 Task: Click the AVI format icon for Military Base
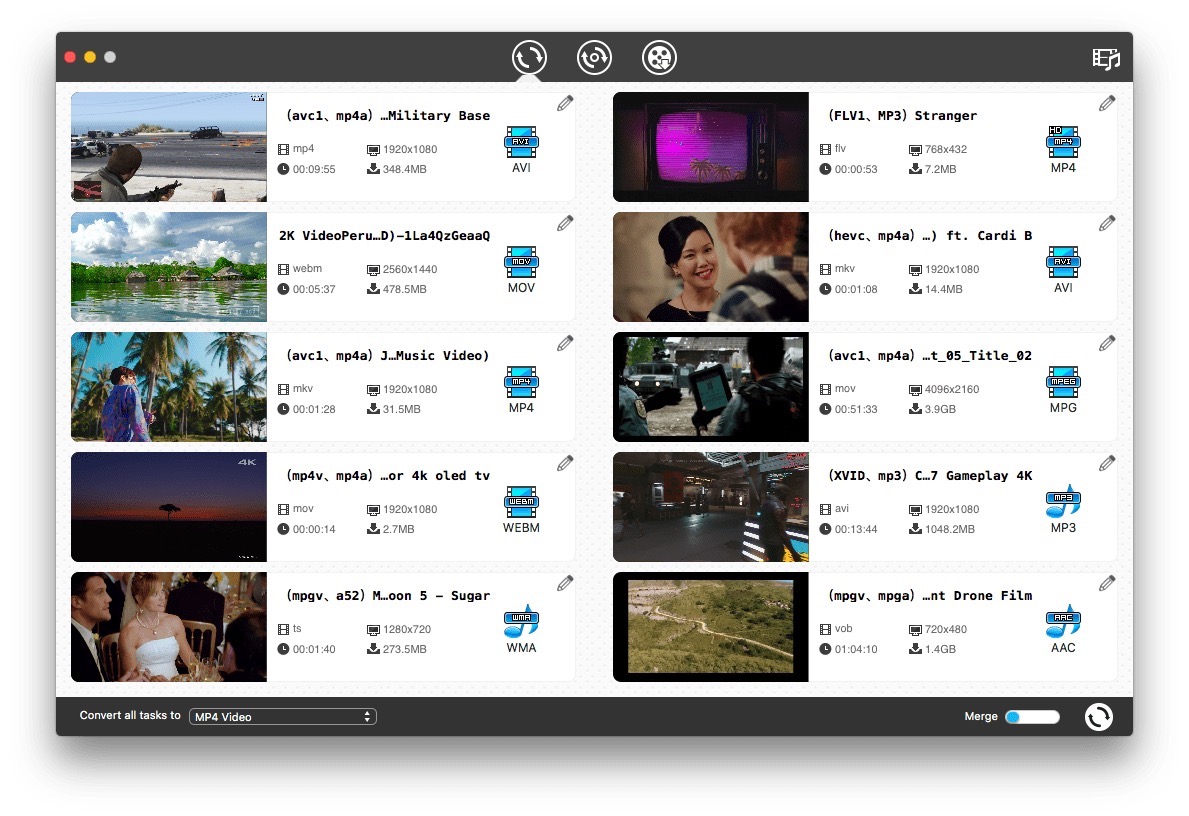point(521,143)
